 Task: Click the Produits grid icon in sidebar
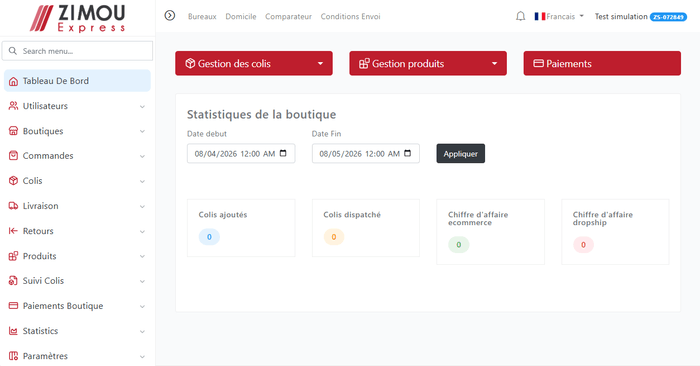(x=13, y=256)
